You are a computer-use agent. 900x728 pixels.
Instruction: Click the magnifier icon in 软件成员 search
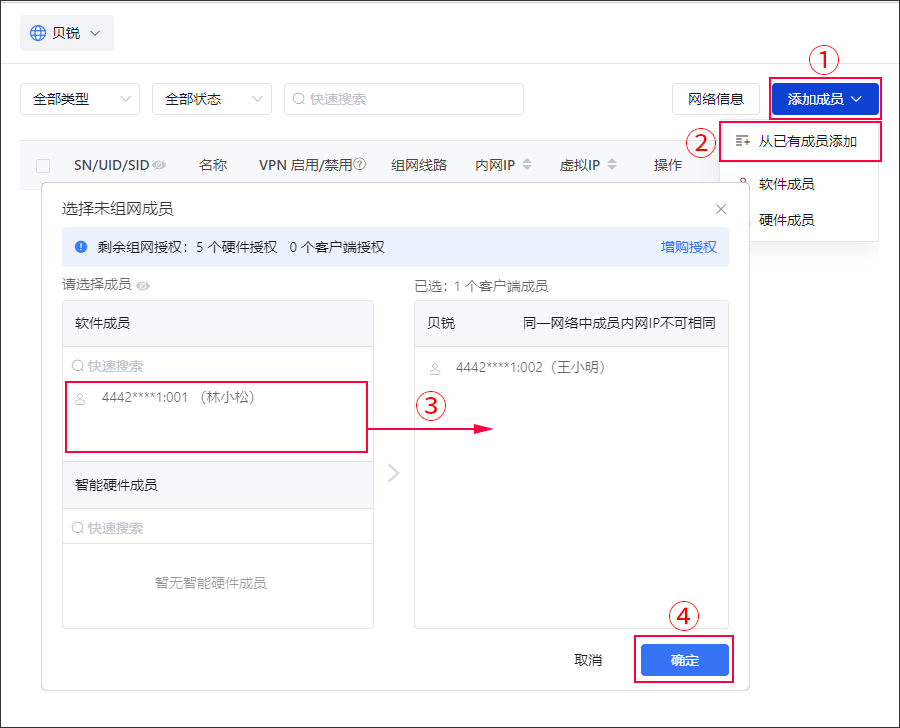77,366
